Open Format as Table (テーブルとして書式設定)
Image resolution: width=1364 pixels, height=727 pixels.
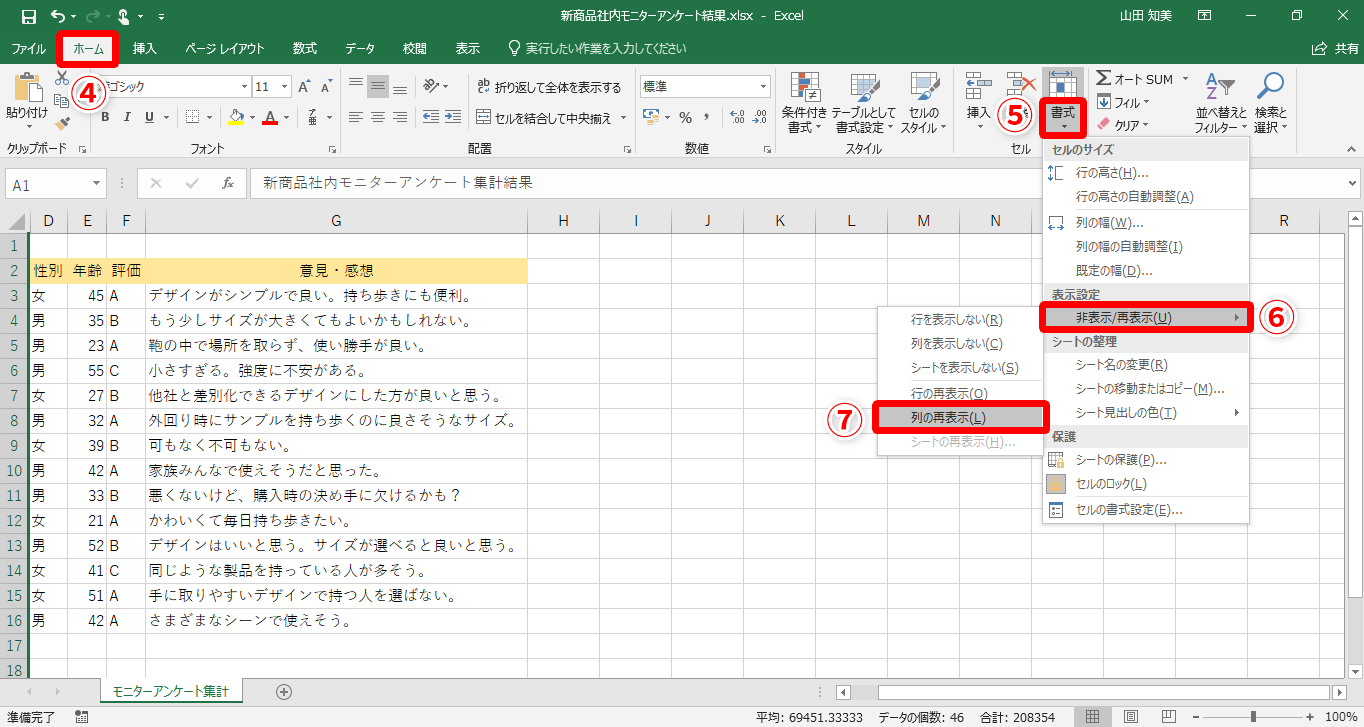[x=864, y=103]
